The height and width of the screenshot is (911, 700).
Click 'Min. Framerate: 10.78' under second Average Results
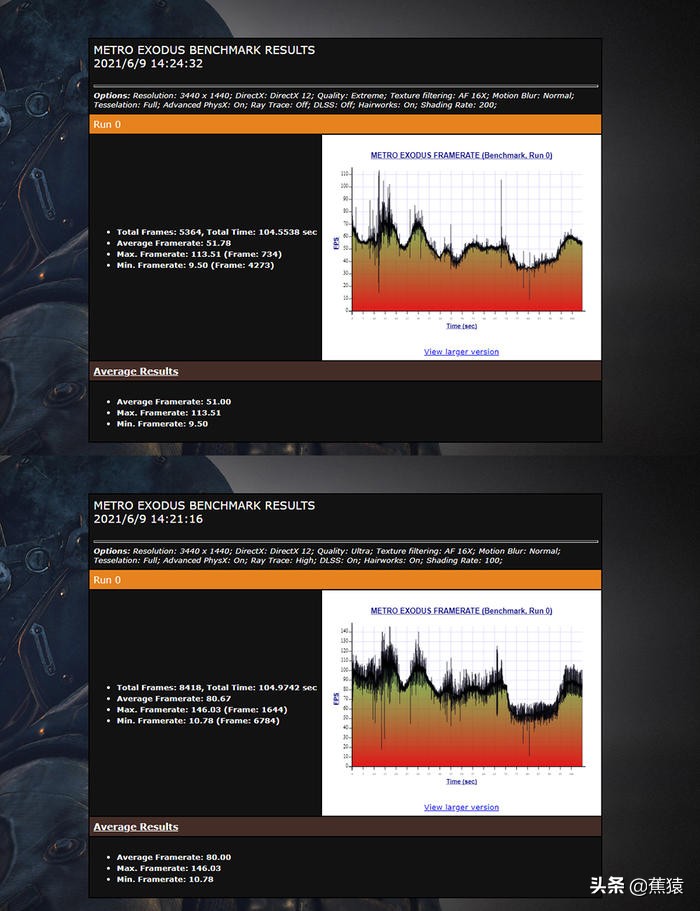(165, 879)
